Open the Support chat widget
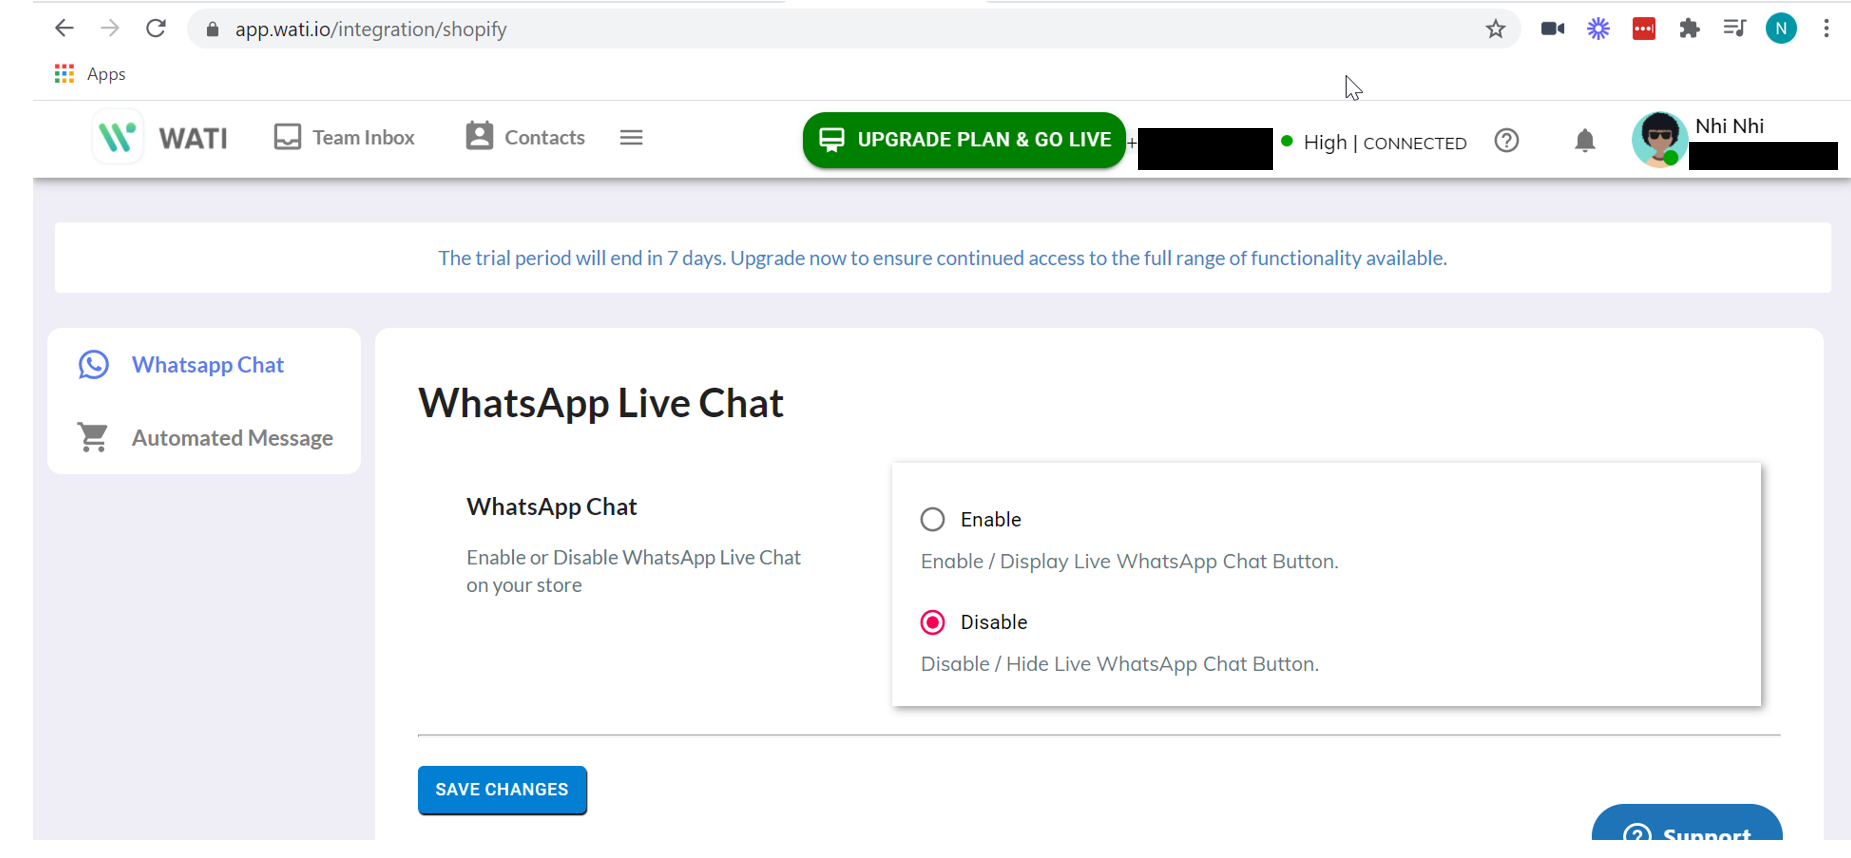This screenshot has height=858, width=1851. point(1687,823)
